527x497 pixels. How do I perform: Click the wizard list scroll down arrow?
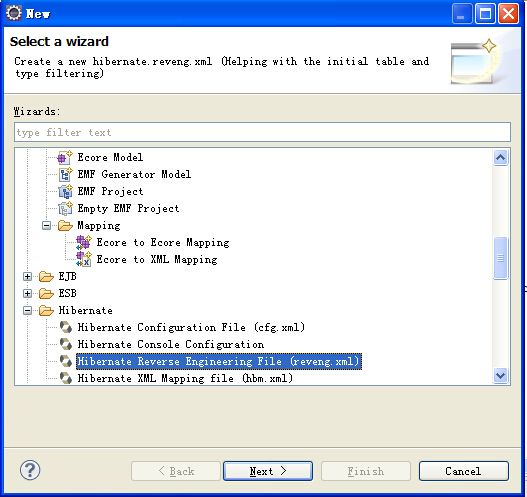click(500, 375)
